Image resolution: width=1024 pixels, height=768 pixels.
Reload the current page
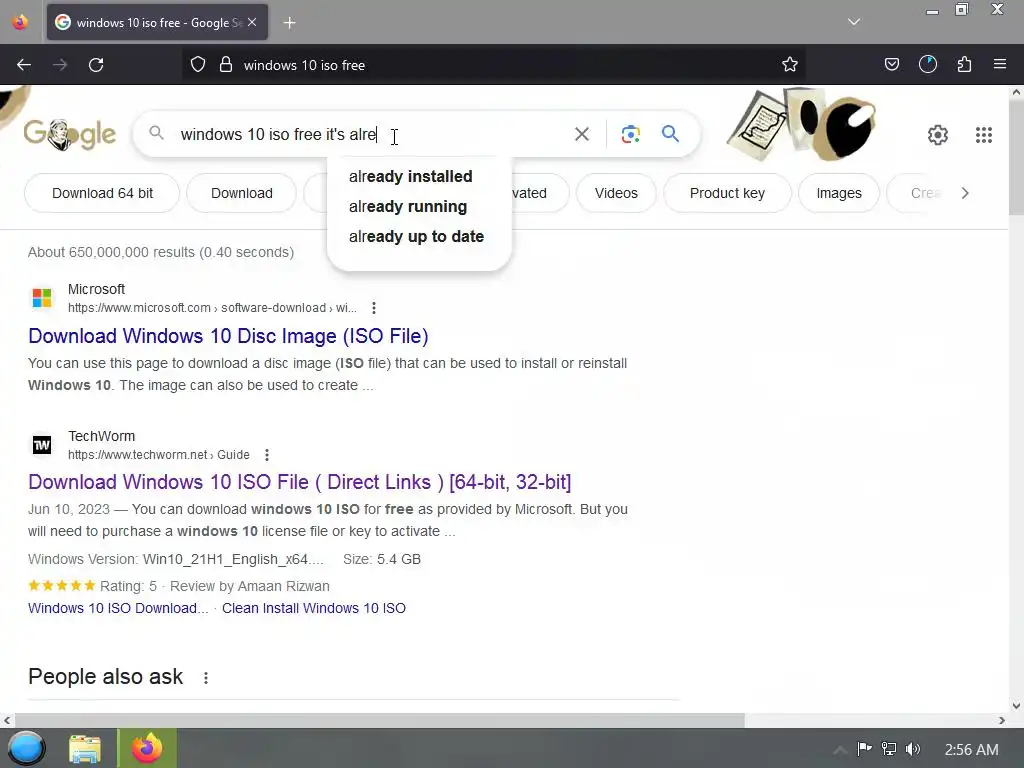tap(96, 65)
